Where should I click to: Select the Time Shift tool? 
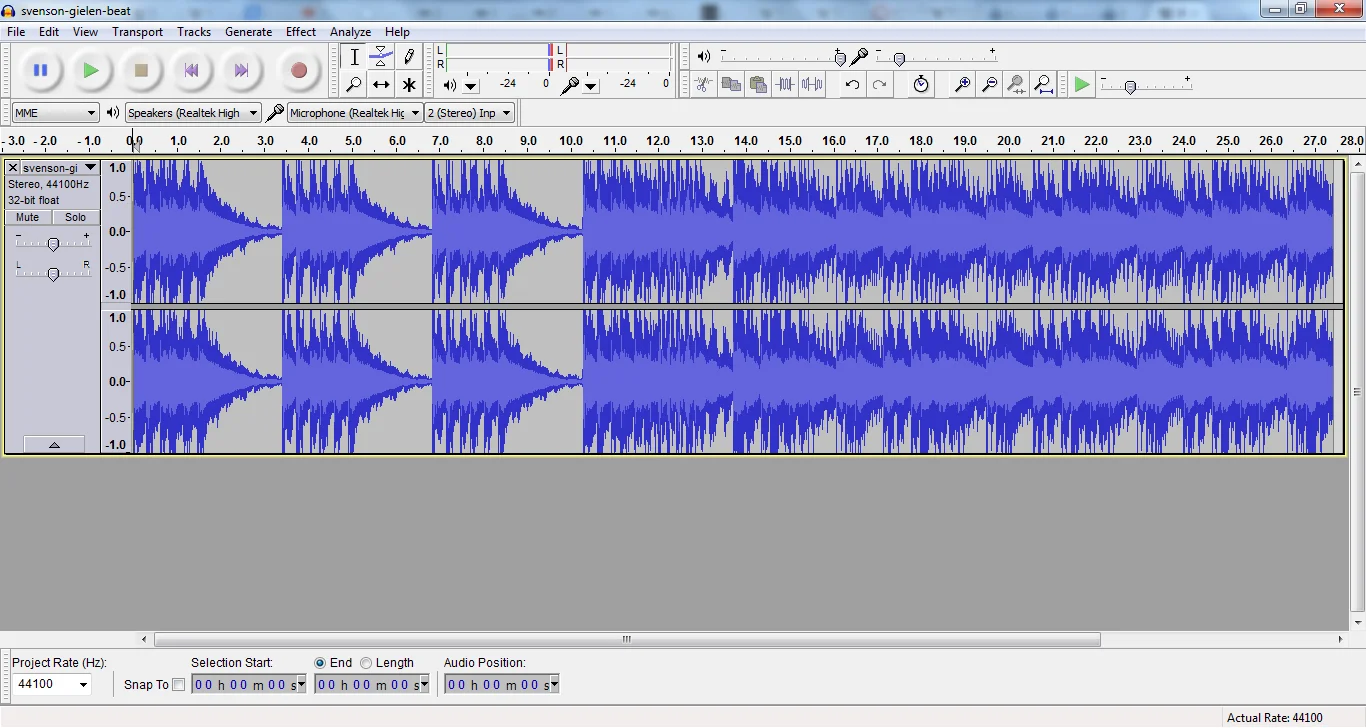point(381,85)
